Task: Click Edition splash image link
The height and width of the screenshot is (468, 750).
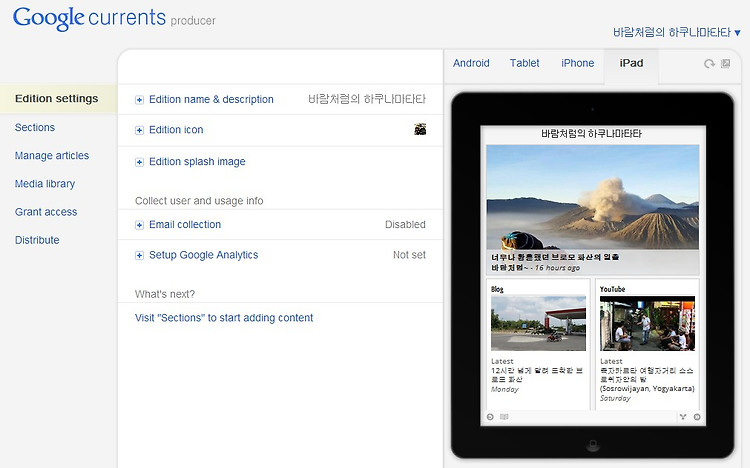Action: click(197, 162)
